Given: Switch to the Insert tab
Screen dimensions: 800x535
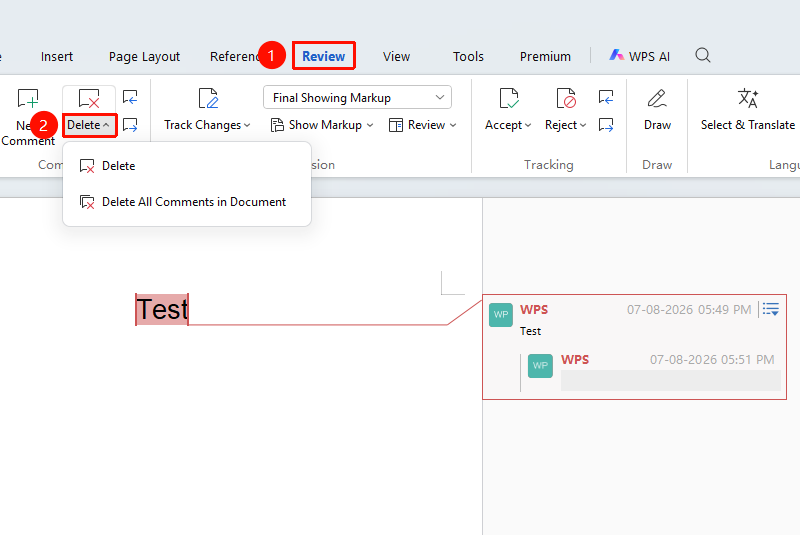Looking at the screenshot, I should click(x=57, y=57).
